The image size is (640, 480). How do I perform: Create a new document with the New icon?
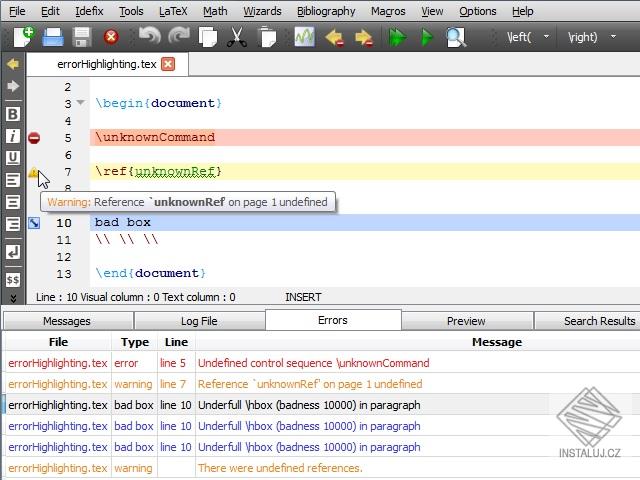tap(24, 37)
